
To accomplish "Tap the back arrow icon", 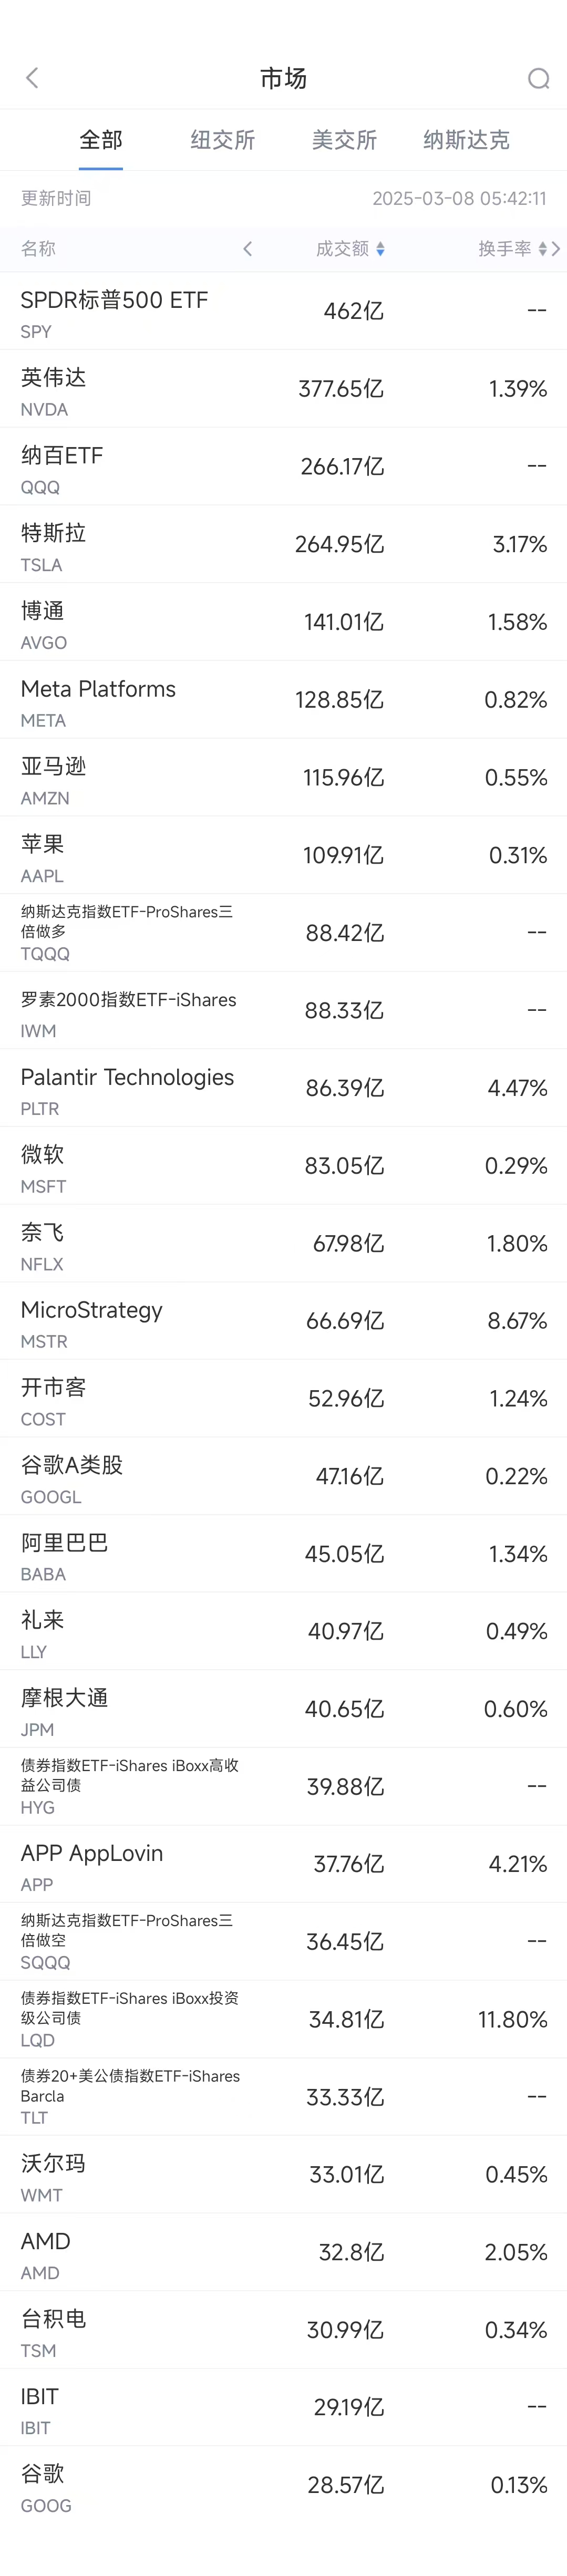I will point(32,78).
